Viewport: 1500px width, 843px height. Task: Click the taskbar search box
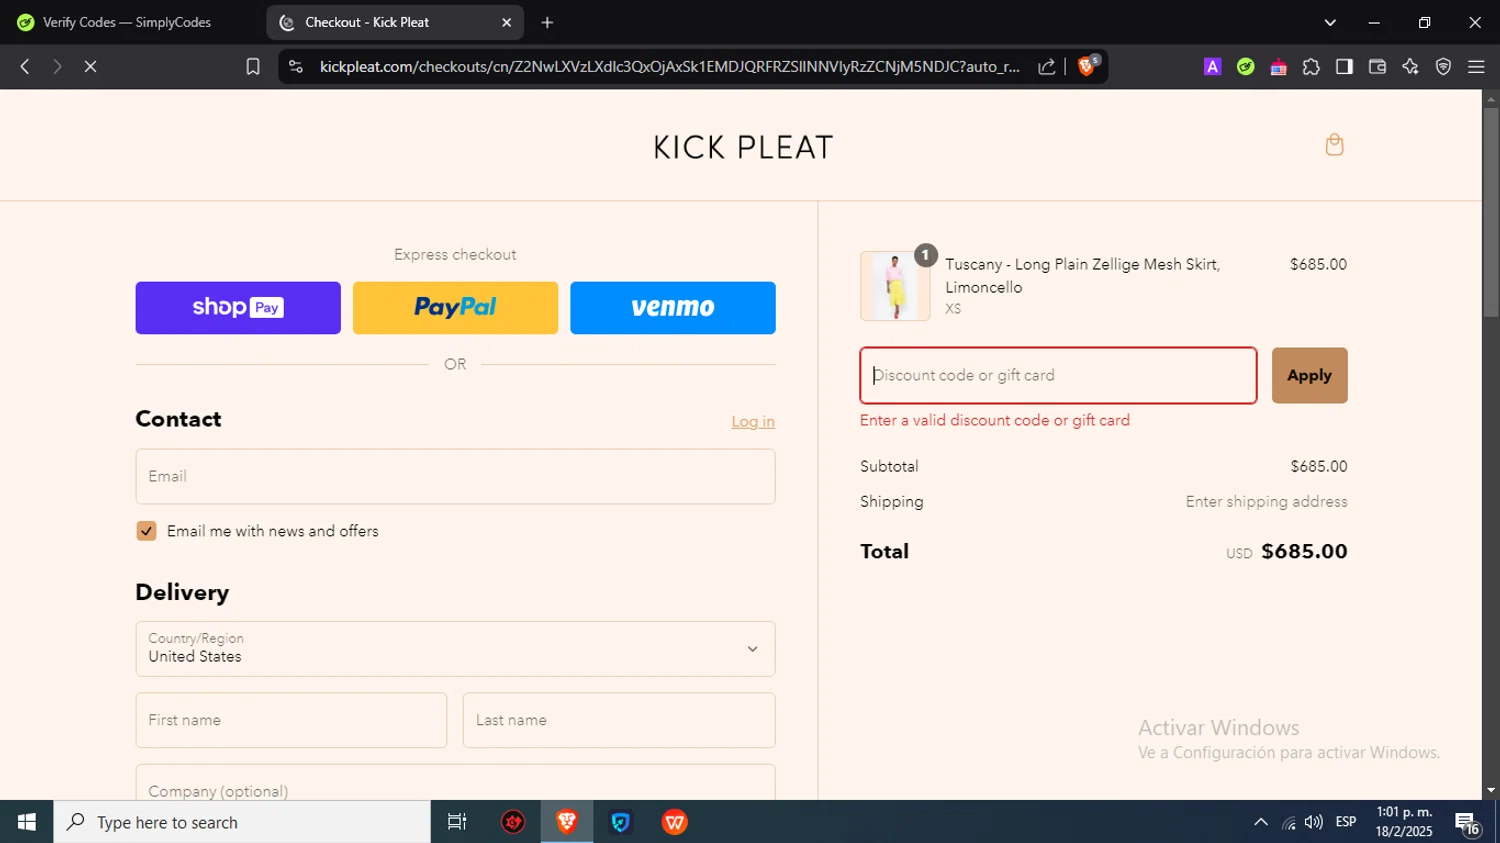tap(242, 822)
